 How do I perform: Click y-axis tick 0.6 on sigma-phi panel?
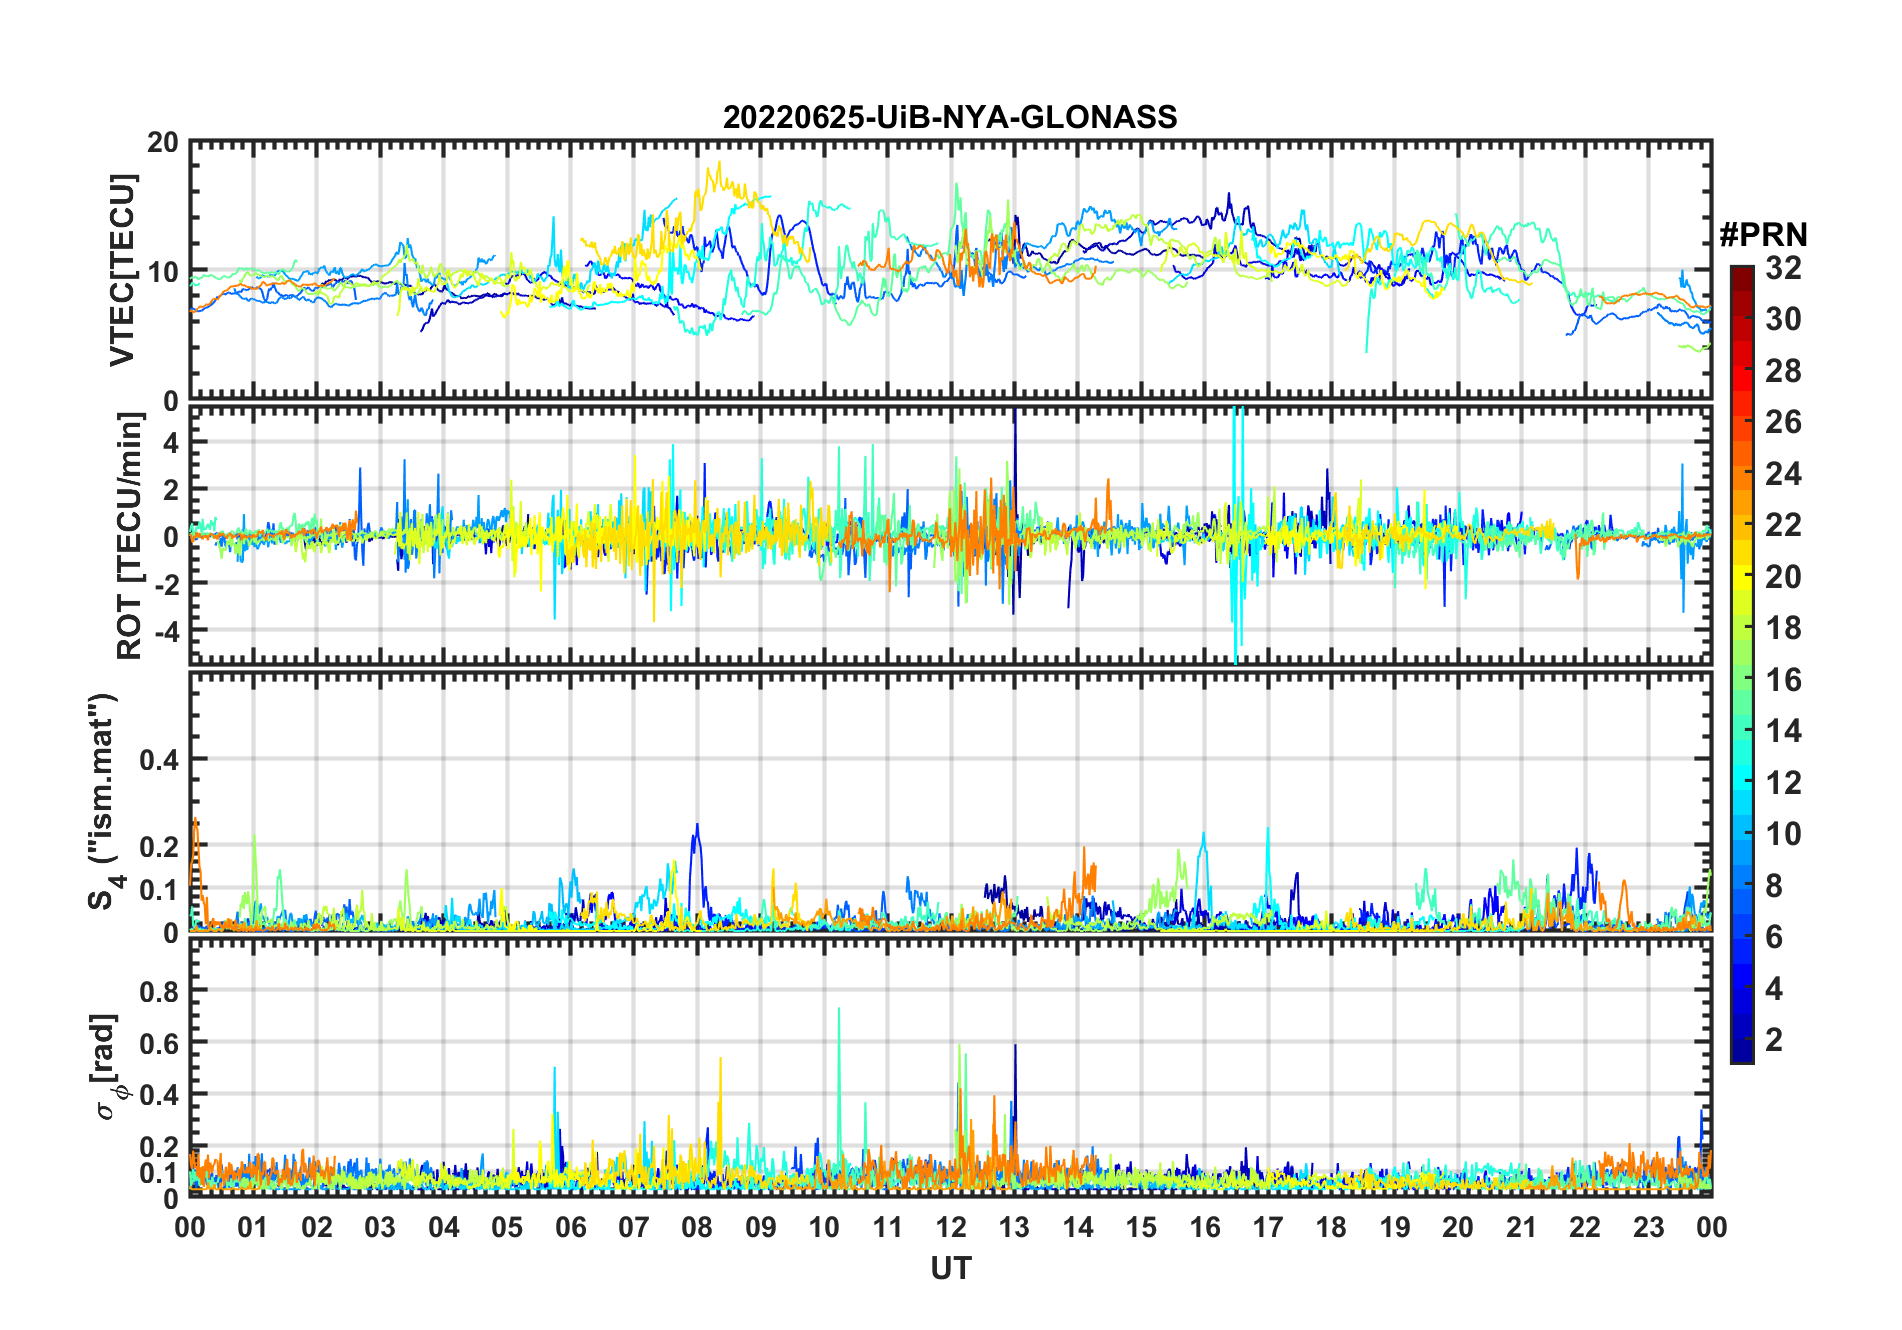click(159, 1043)
